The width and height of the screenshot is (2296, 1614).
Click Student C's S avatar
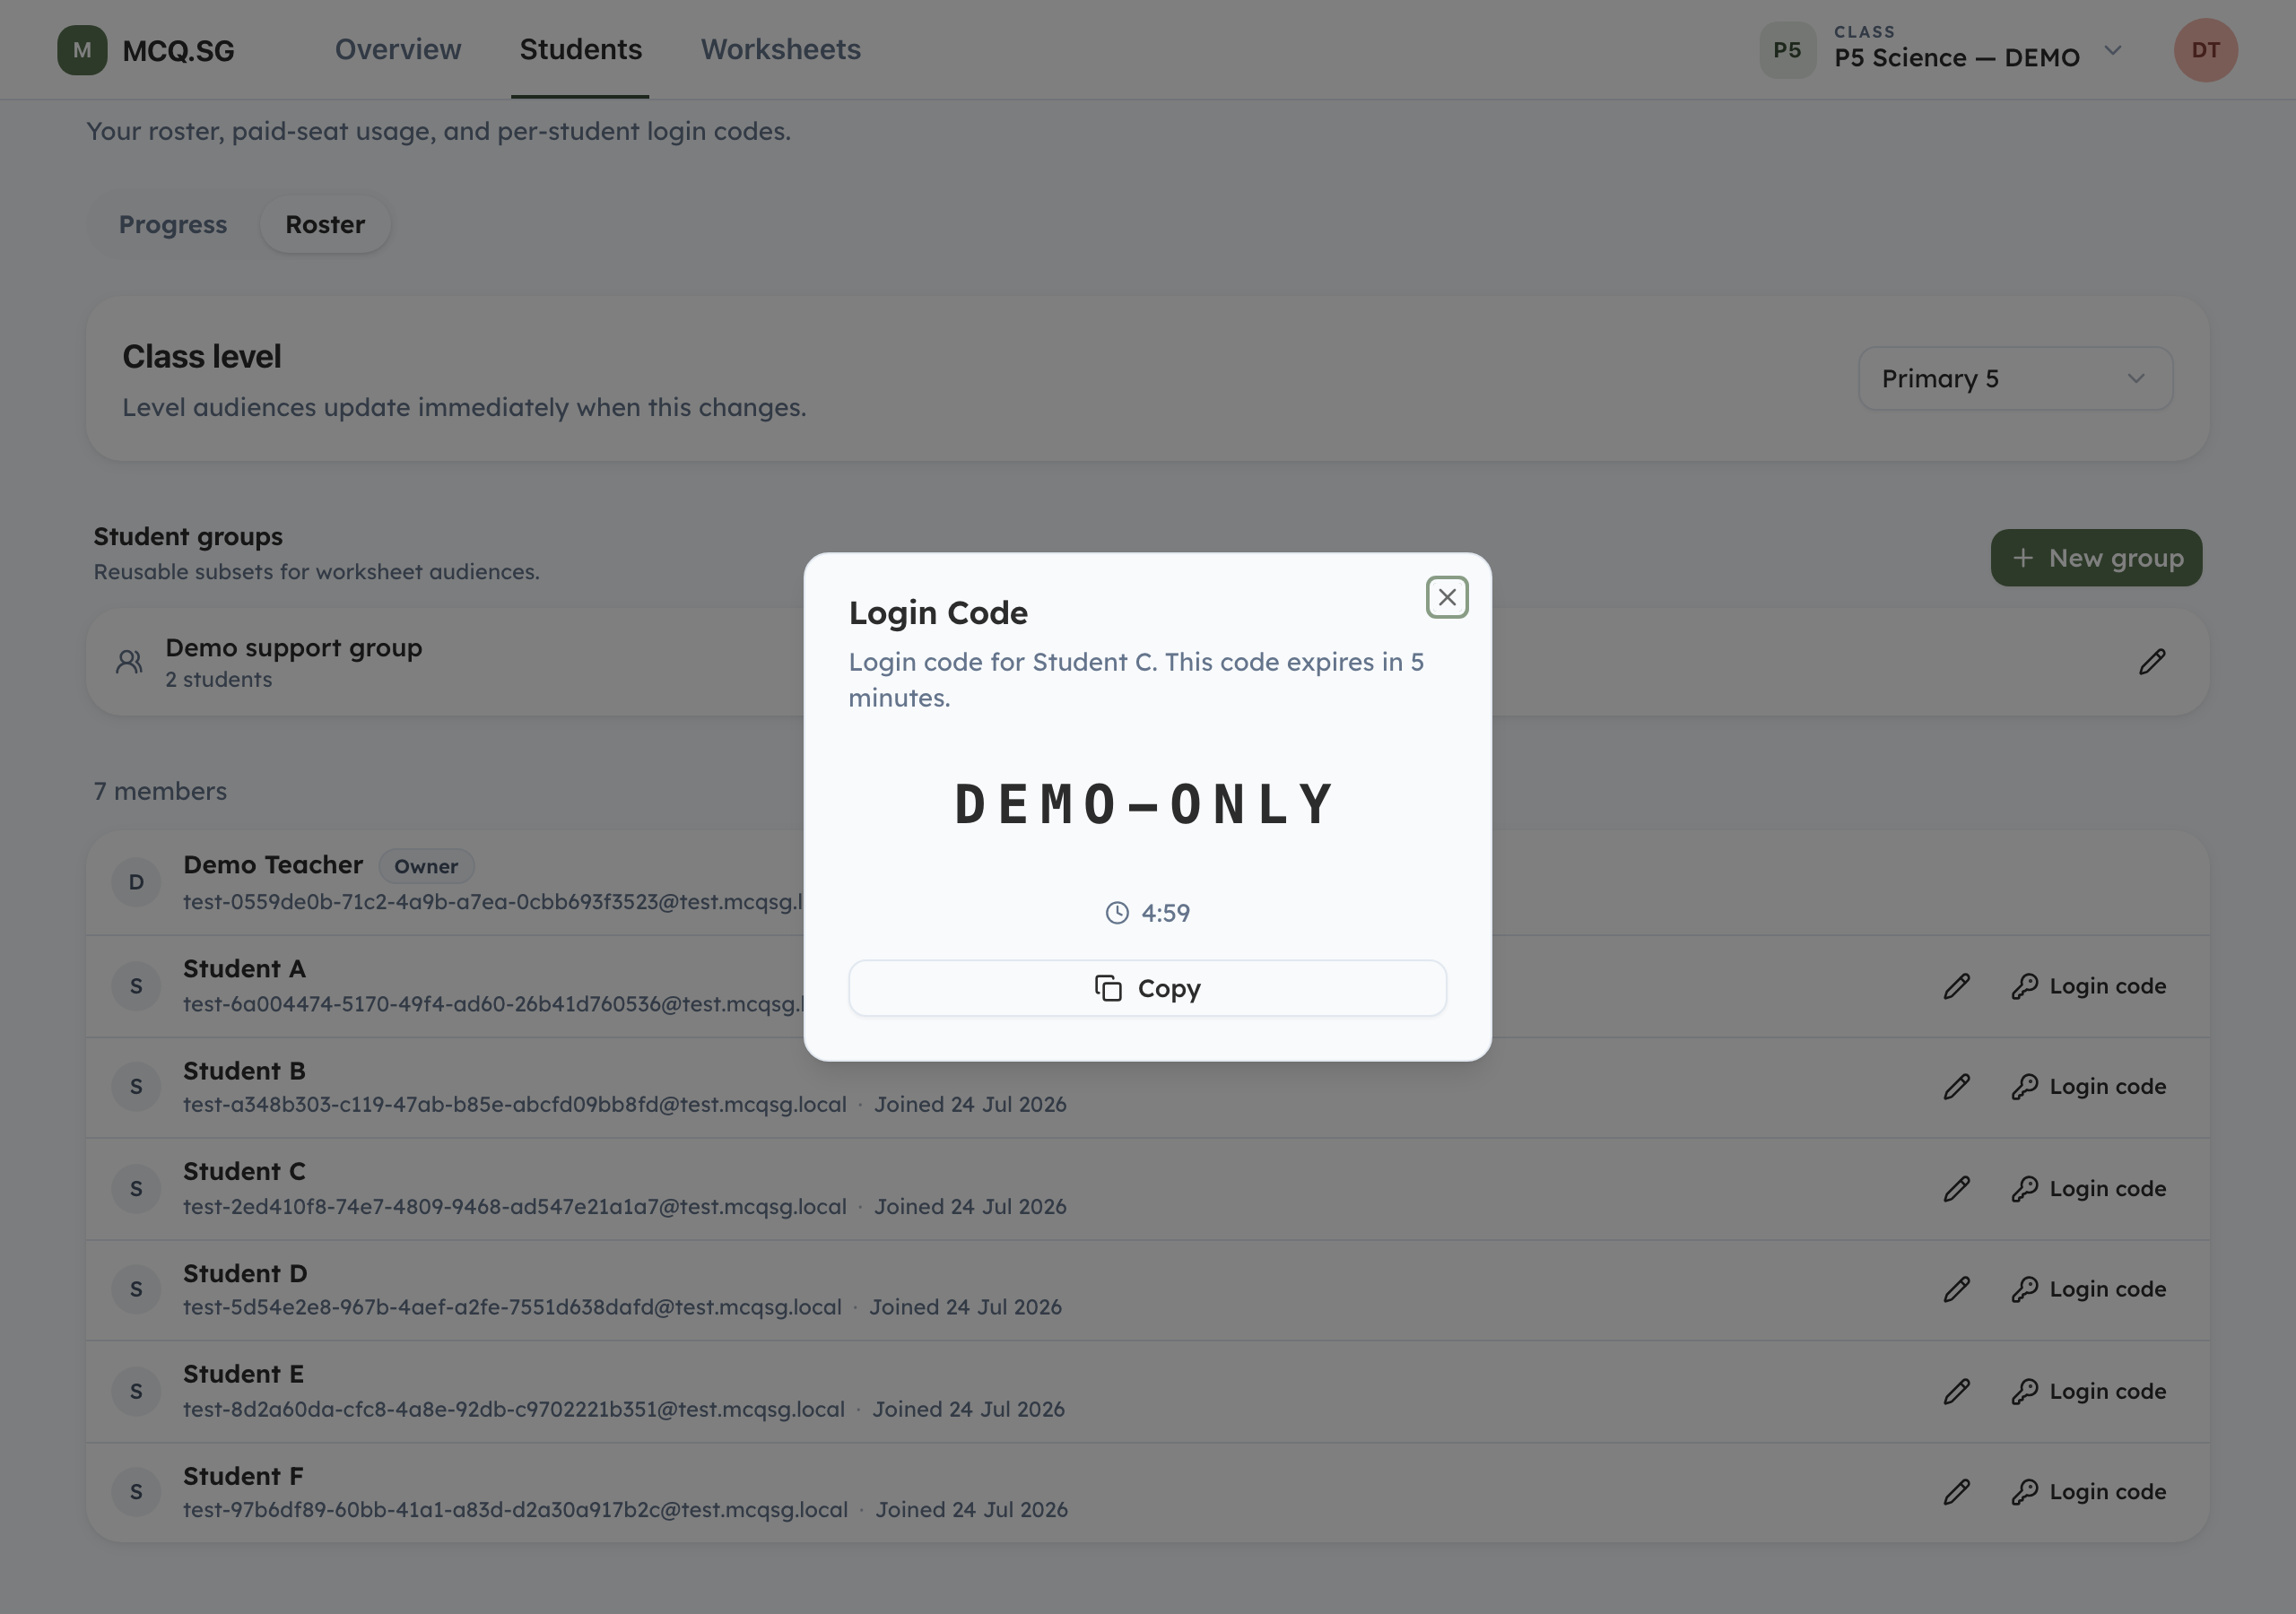(x=136, y=1189)
